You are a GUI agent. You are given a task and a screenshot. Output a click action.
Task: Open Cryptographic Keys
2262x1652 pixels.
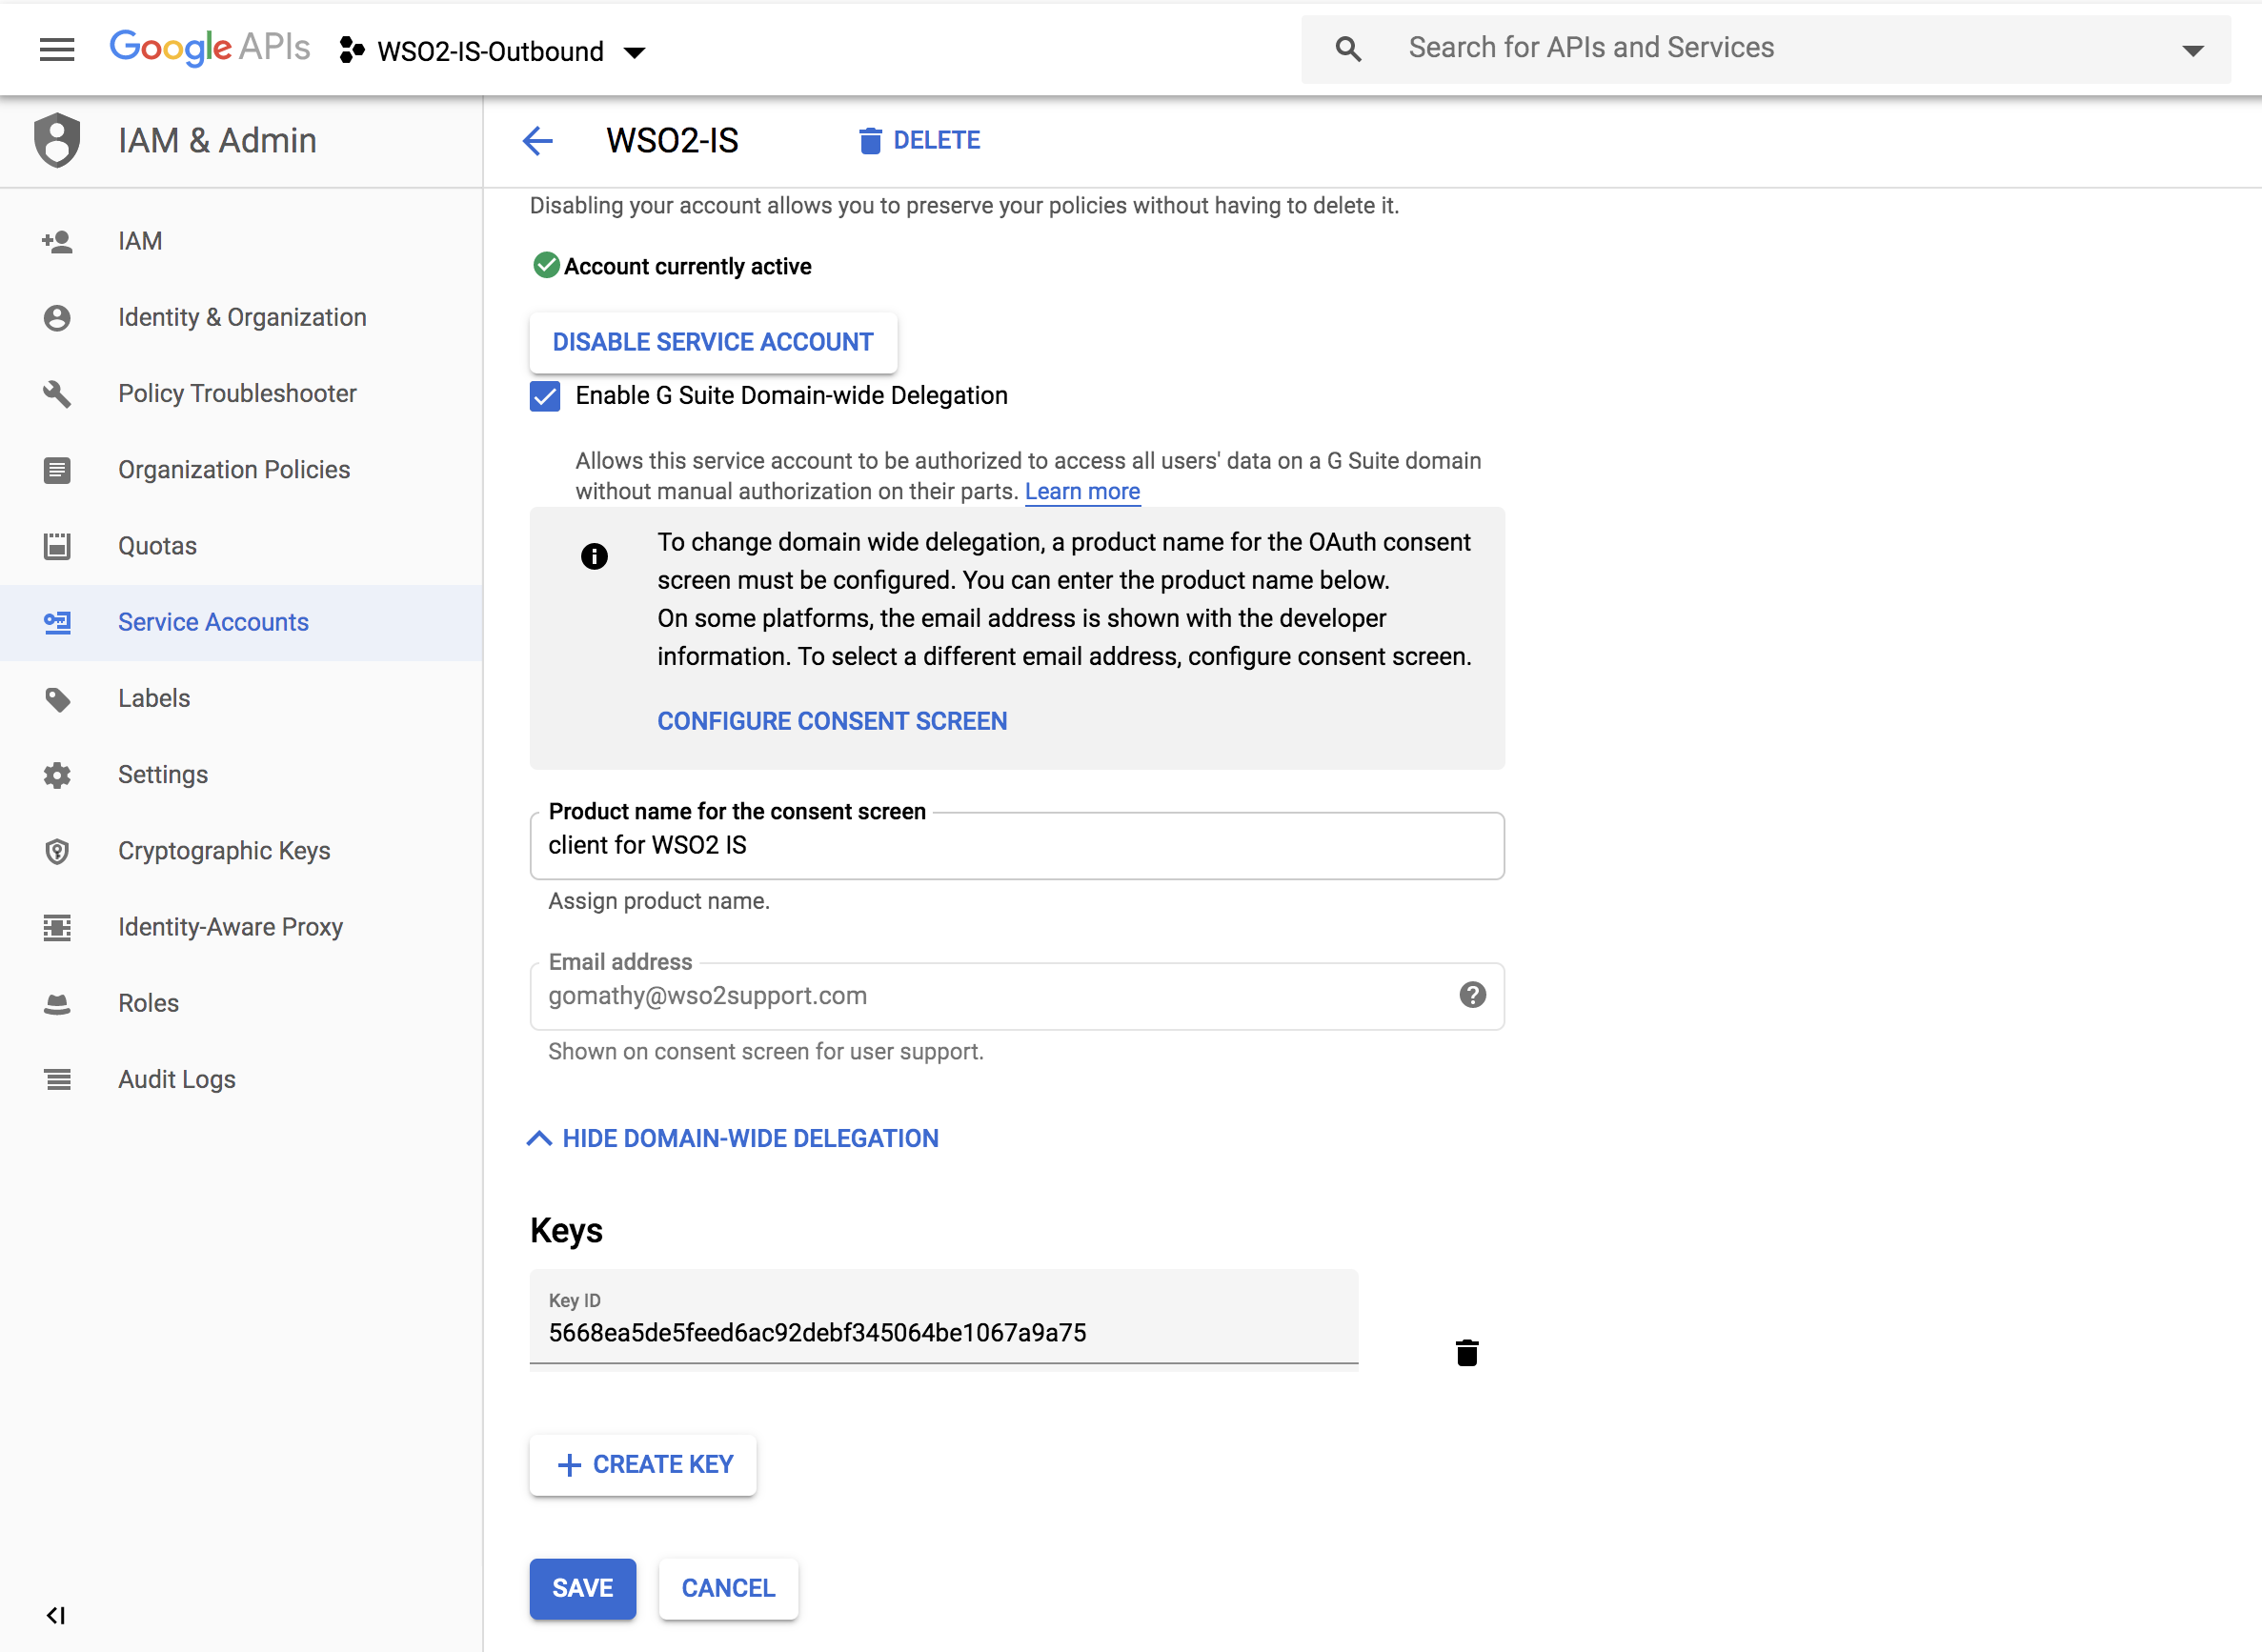pyautogui.click(x=241, y=850)
